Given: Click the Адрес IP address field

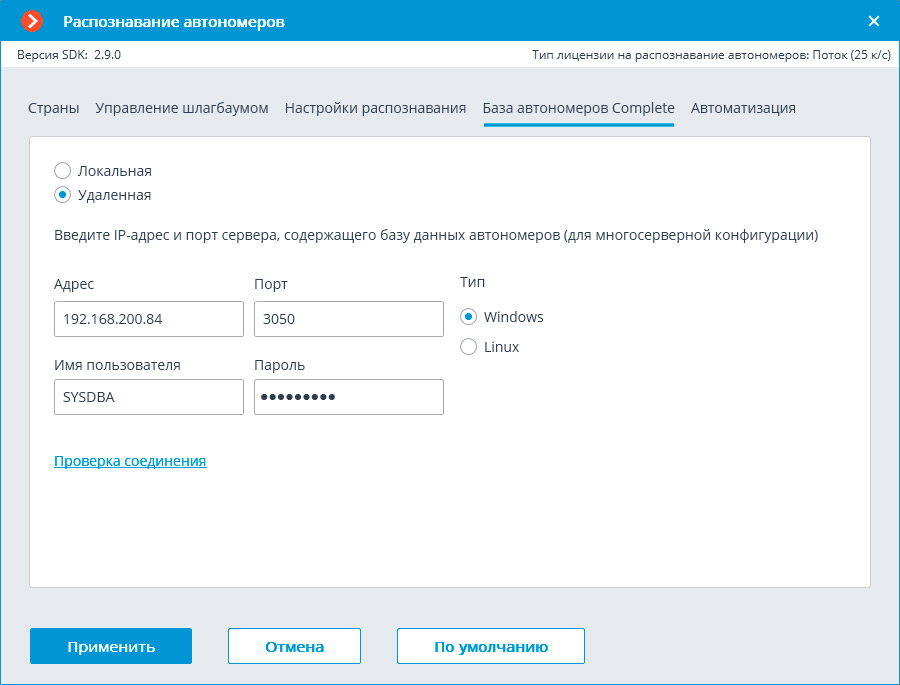Looking at the screenshot, I should tap(149, 319).
